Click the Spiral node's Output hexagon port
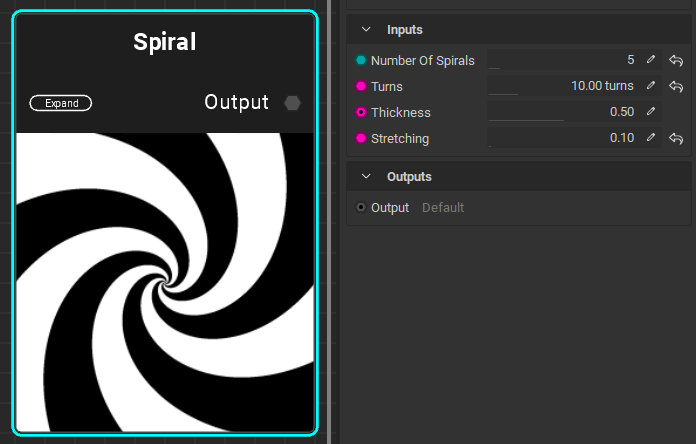Screen dimensions: 696x444 tap(292, 102)
